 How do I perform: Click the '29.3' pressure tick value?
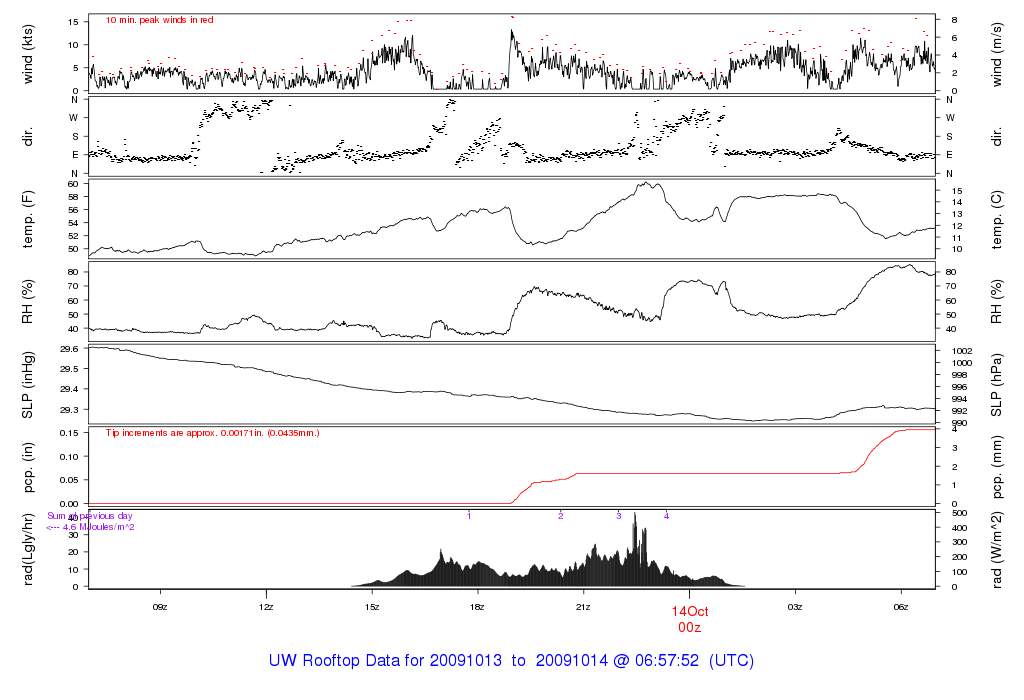click(x=69, y=410)
